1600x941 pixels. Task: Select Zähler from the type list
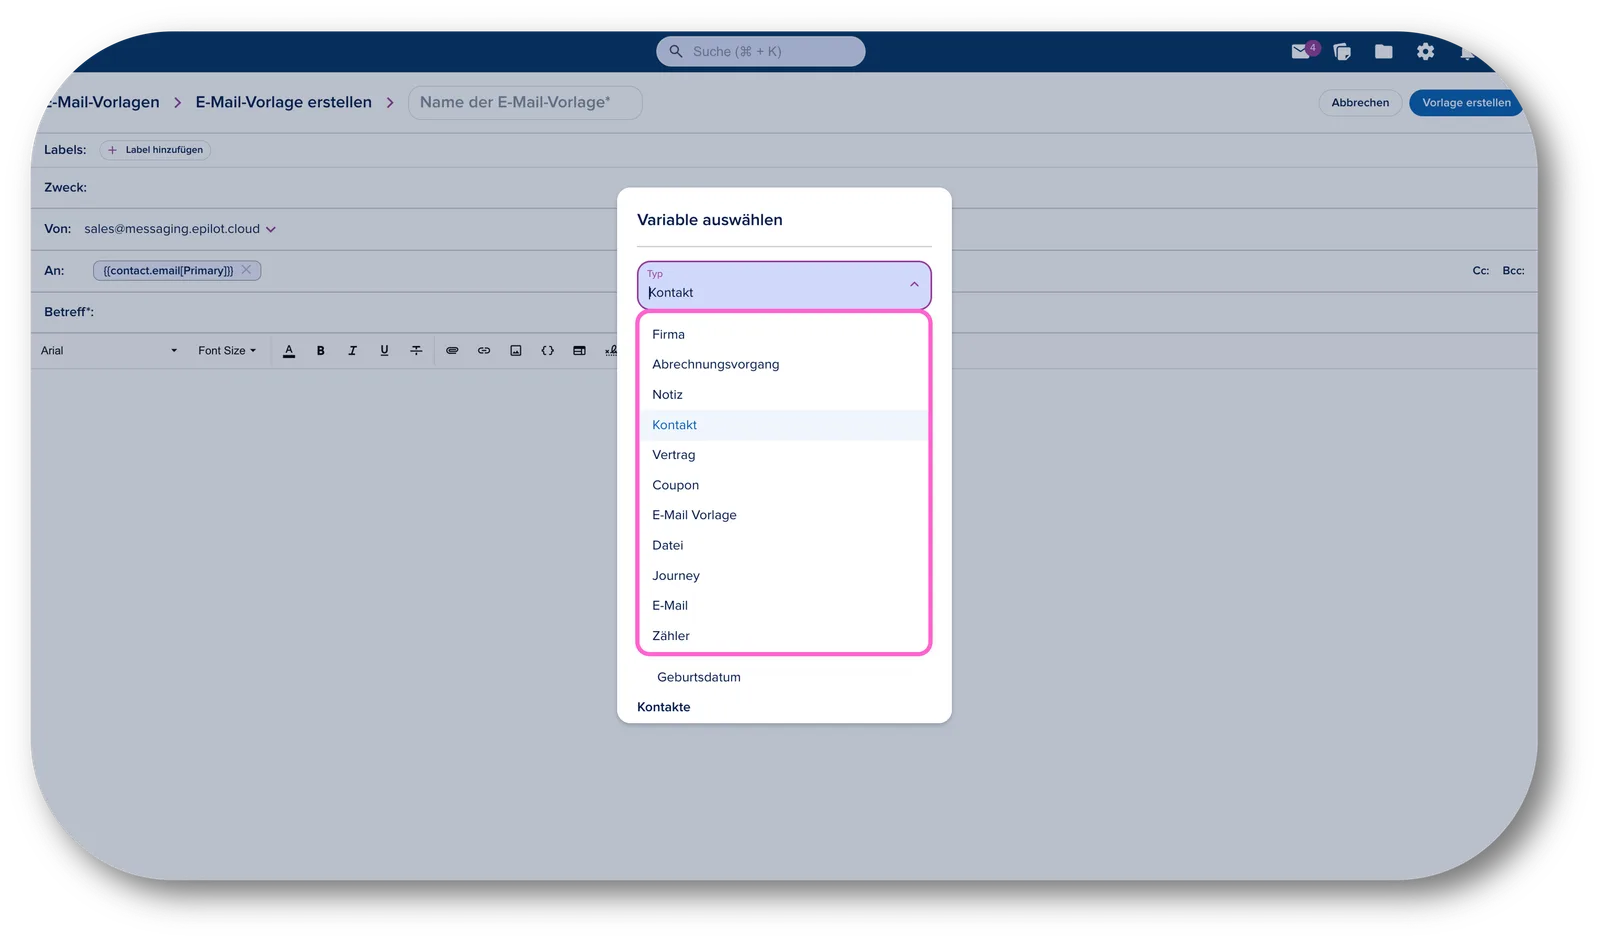point(784,635)
